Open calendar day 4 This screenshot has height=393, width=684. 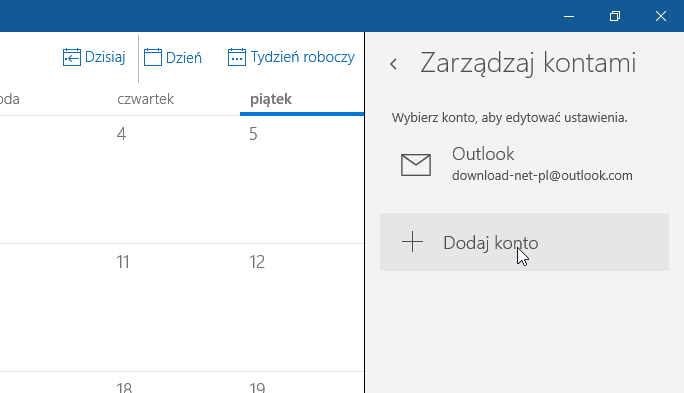[x=121, y=134]
